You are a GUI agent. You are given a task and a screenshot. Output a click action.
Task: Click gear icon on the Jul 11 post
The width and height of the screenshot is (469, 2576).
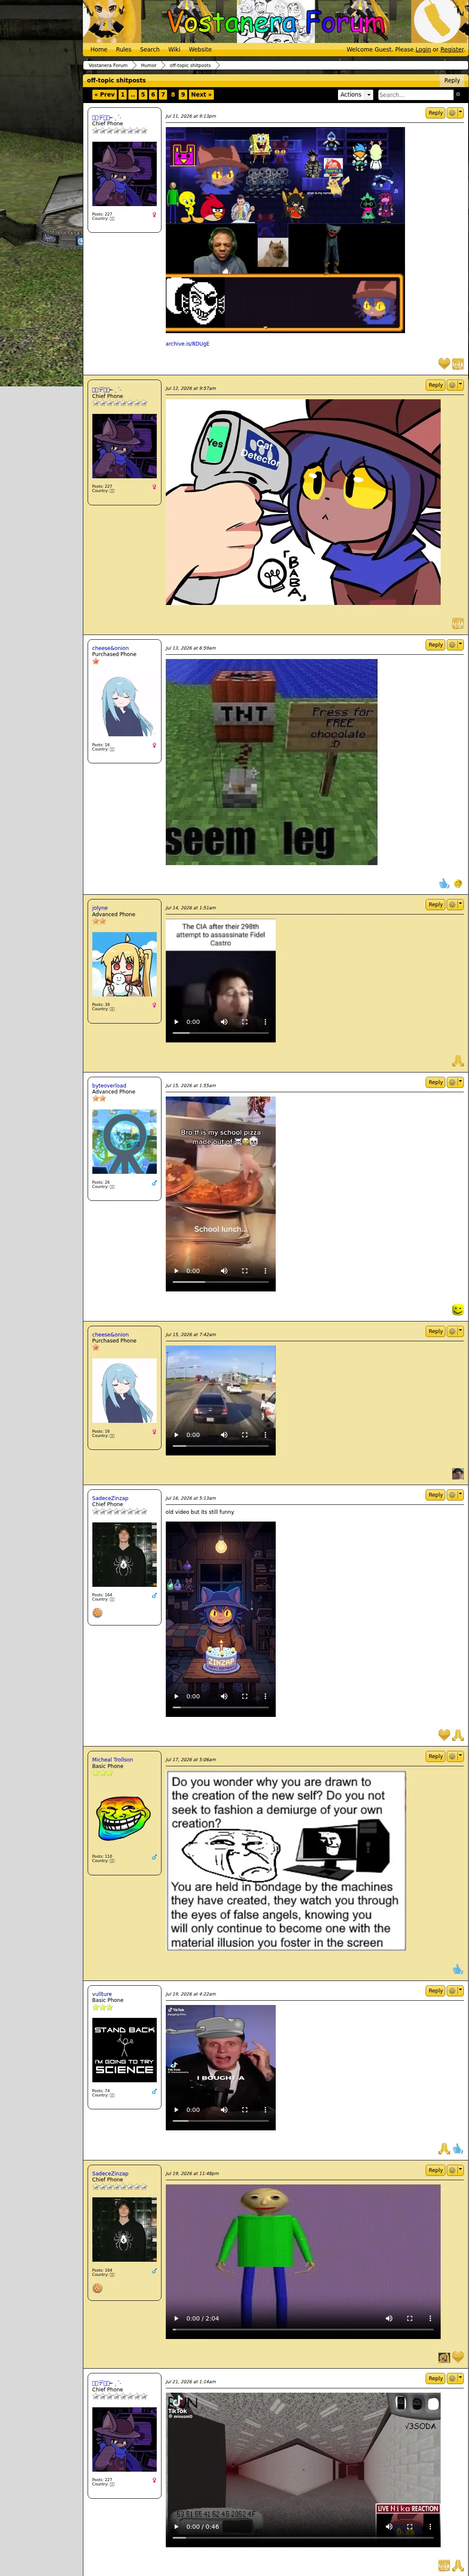point(452,113)
